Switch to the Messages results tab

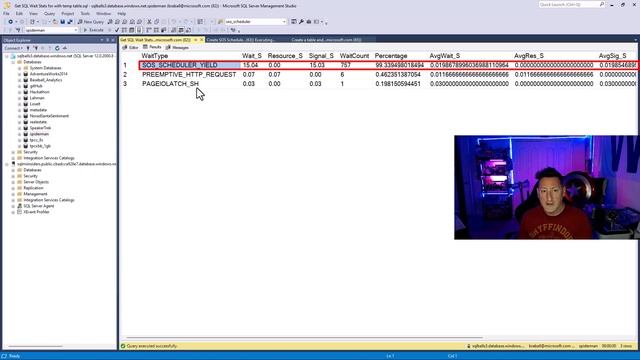(177, 48)
